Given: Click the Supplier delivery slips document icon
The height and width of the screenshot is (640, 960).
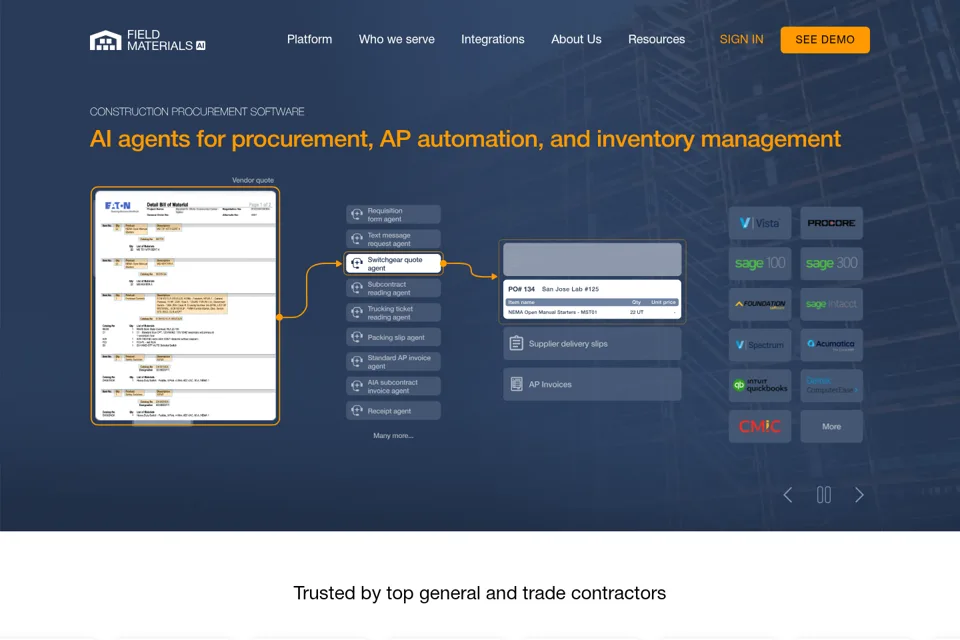Looking at the screenshot, I should 516,344.
